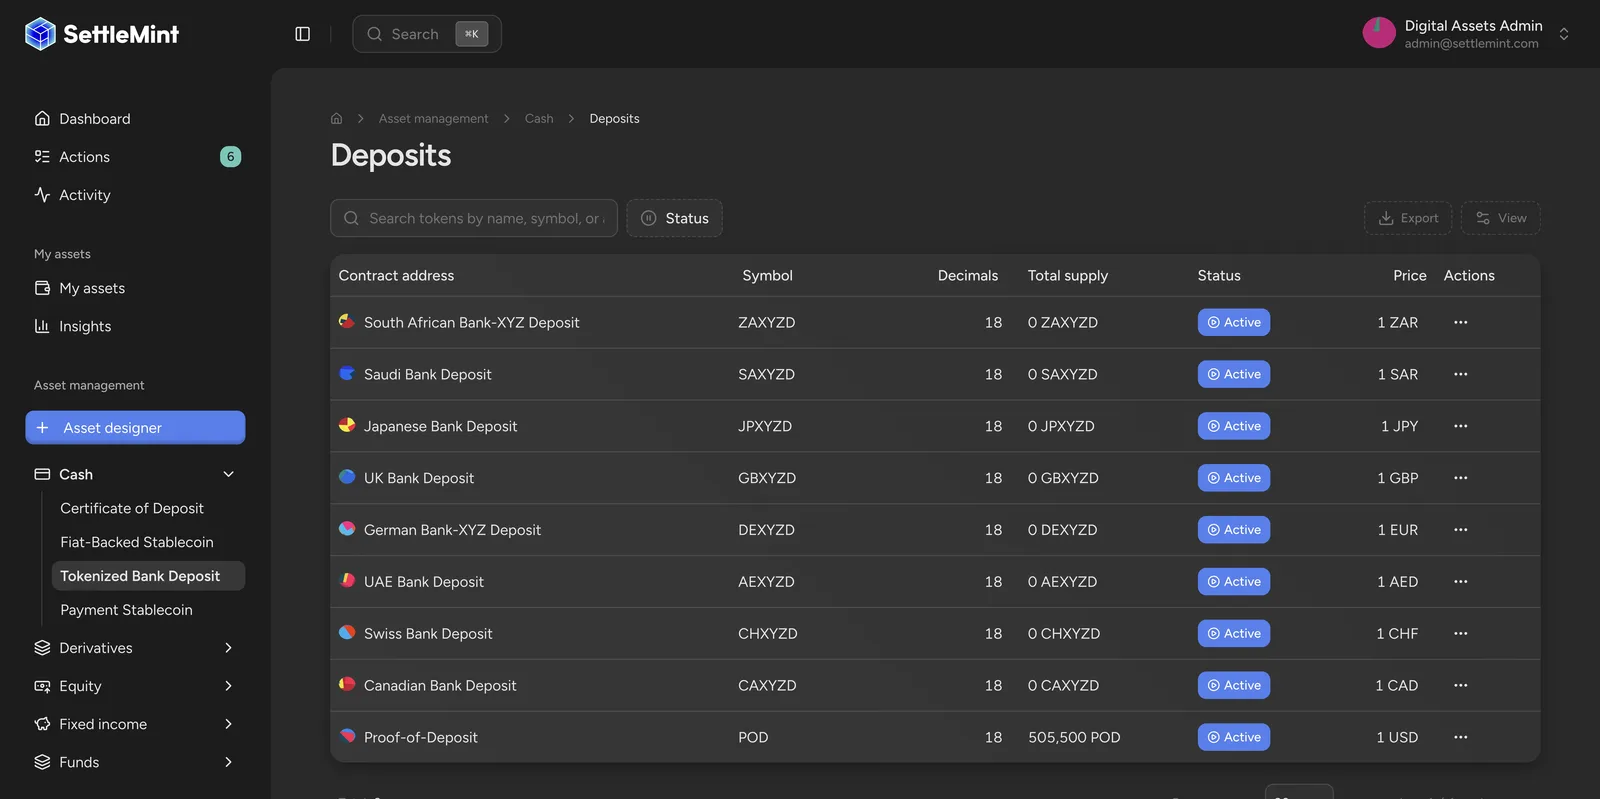Click the Export button

1408,218
